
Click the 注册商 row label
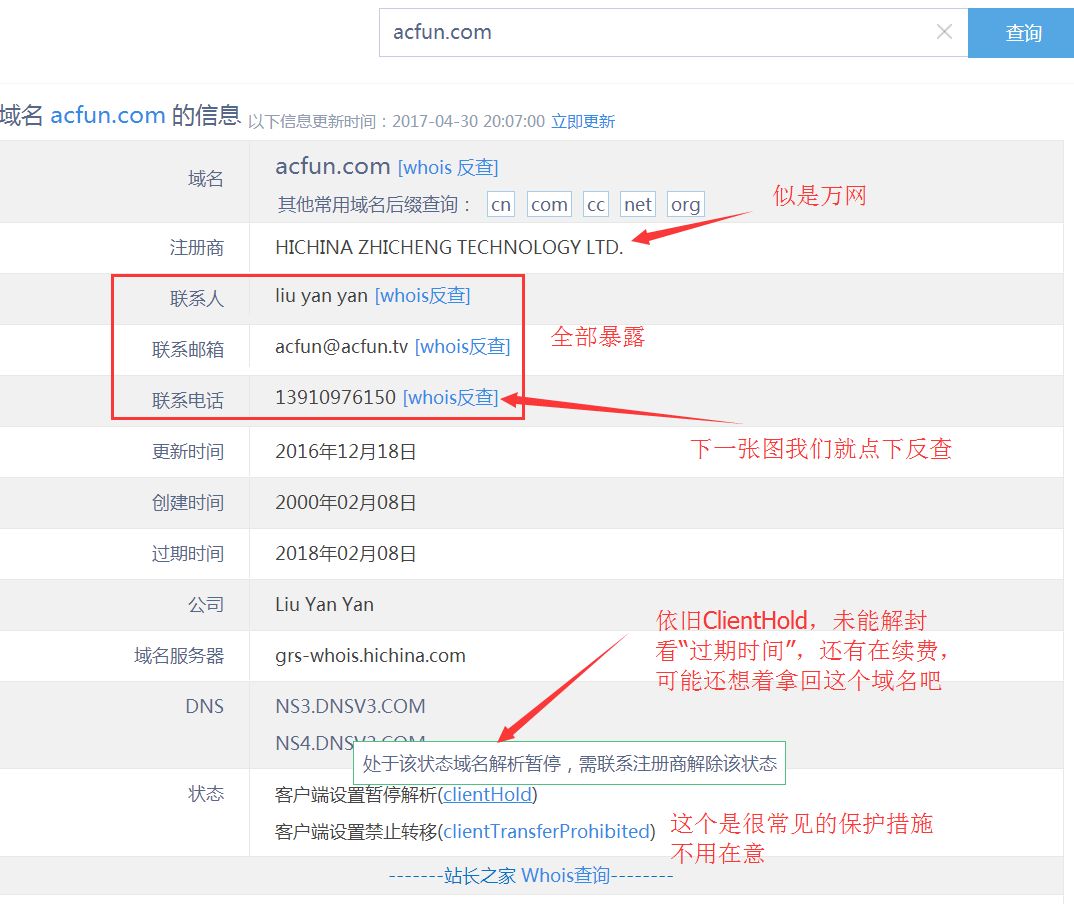pos(197,247)
